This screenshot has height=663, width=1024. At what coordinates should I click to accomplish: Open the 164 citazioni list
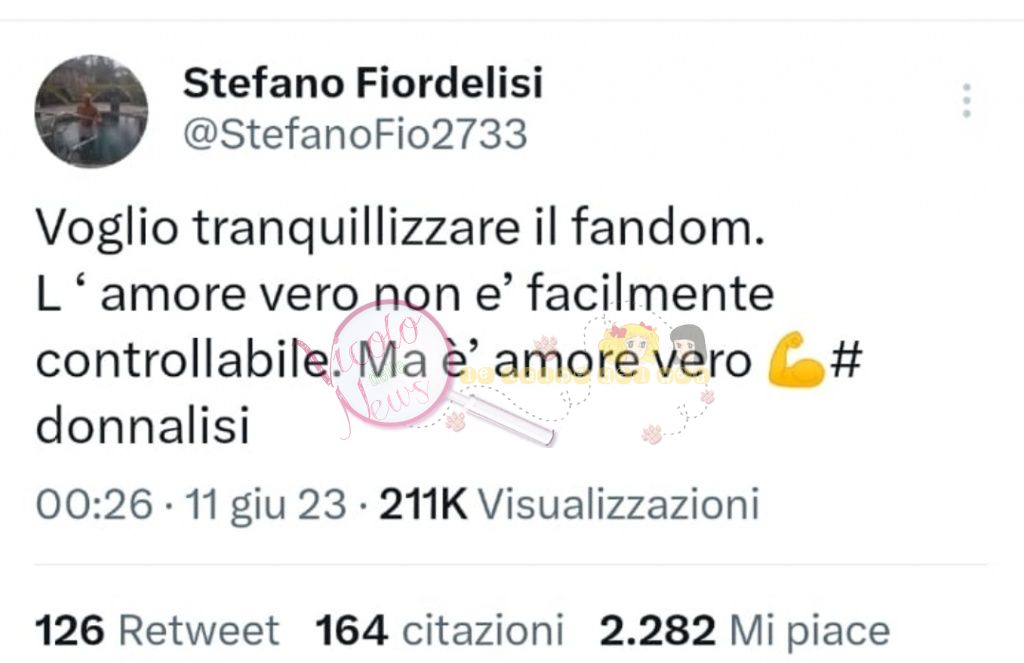coord(440,631)
